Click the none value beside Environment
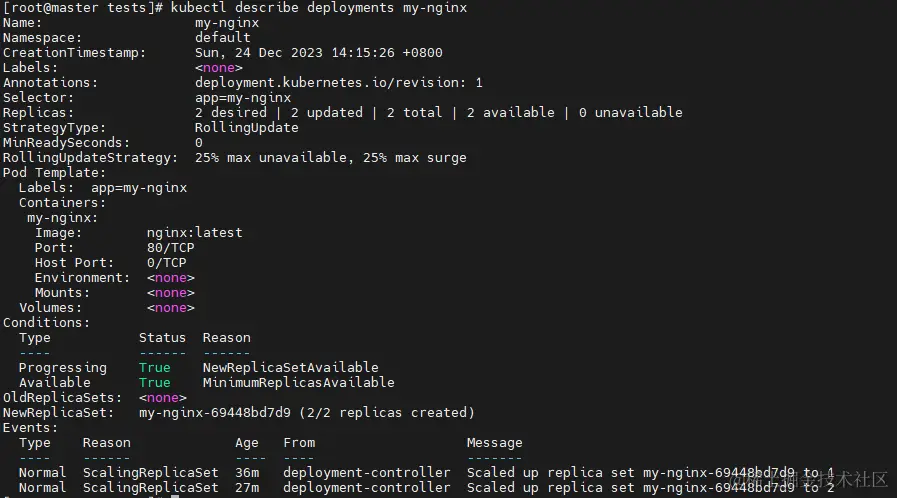The width and height of the screenshot is (897, 498). 170,278
